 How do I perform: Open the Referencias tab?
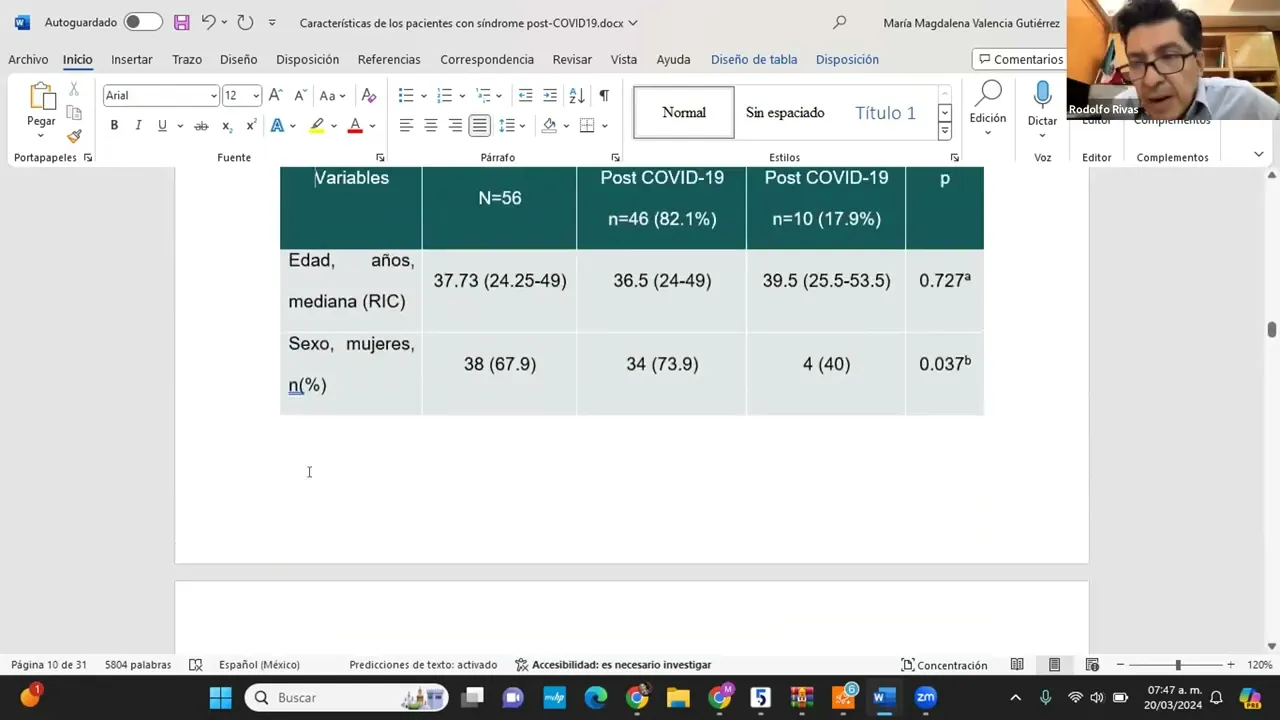[389, 59]
